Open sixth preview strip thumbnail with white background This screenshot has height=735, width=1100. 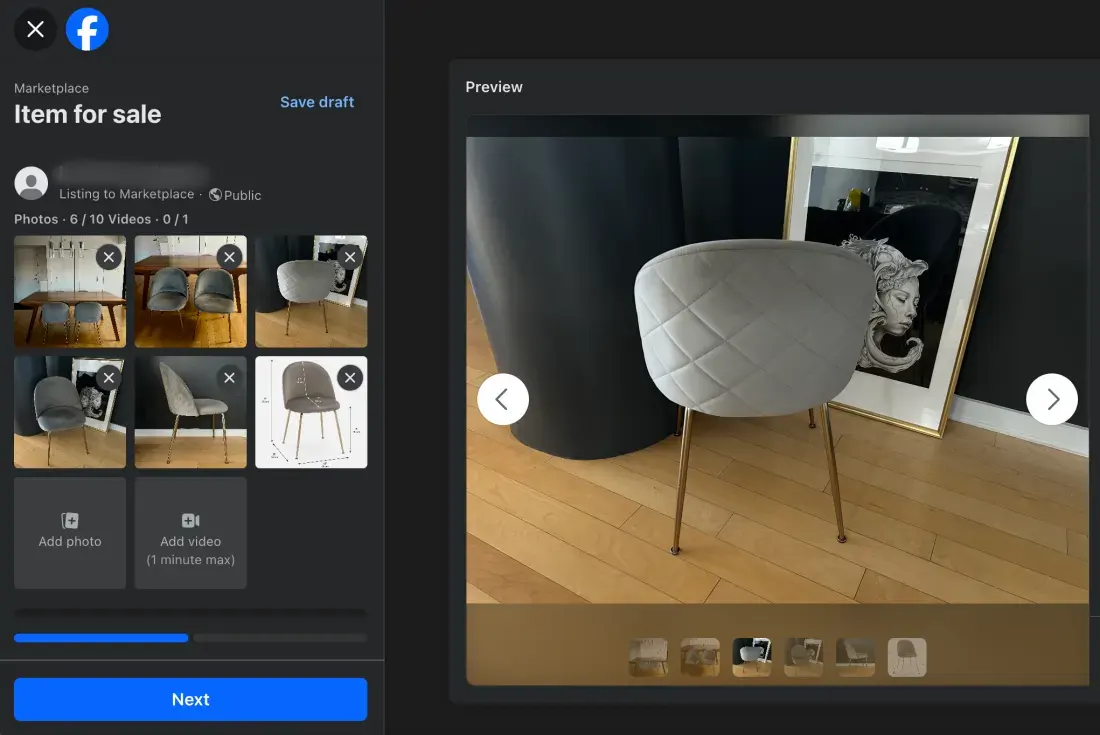907,657
